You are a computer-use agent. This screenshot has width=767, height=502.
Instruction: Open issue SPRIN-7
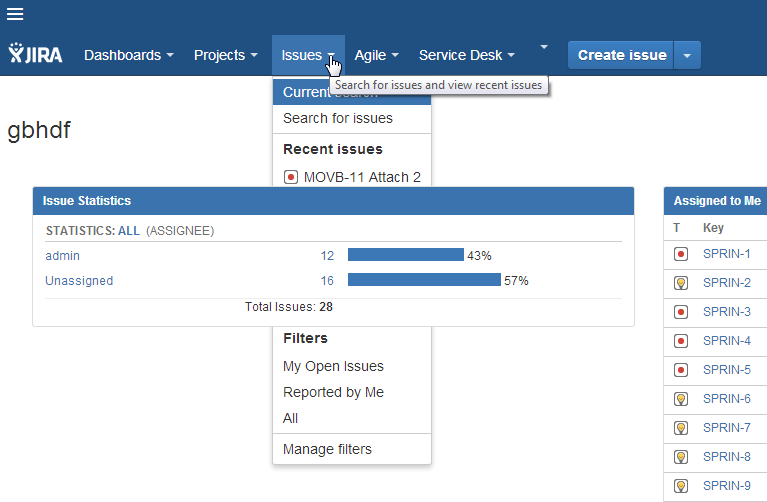point(726,428)
